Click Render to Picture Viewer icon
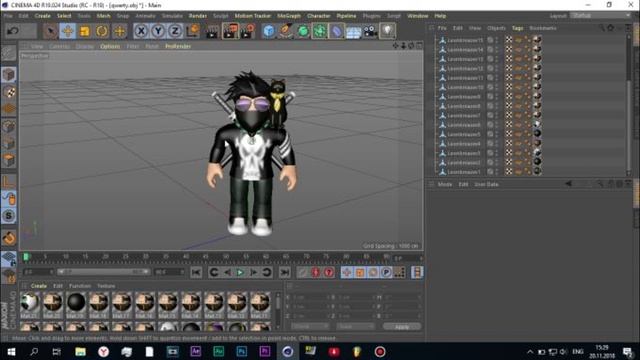 (230, 31)
